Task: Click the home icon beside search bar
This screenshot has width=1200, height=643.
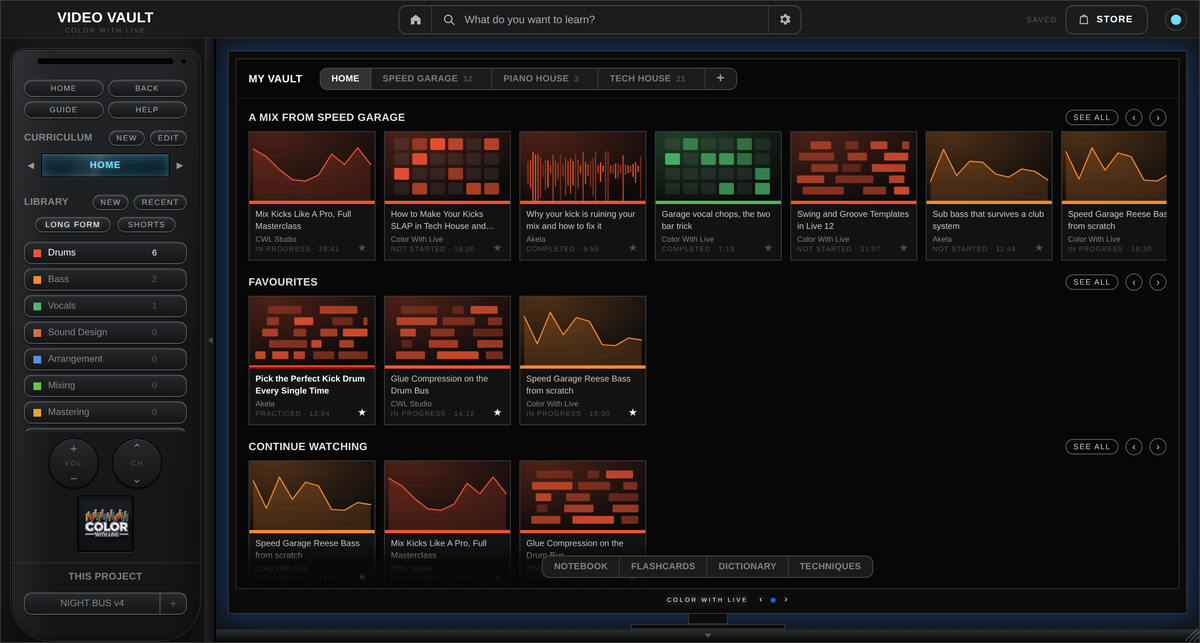Action: click(x=415, y=20)
